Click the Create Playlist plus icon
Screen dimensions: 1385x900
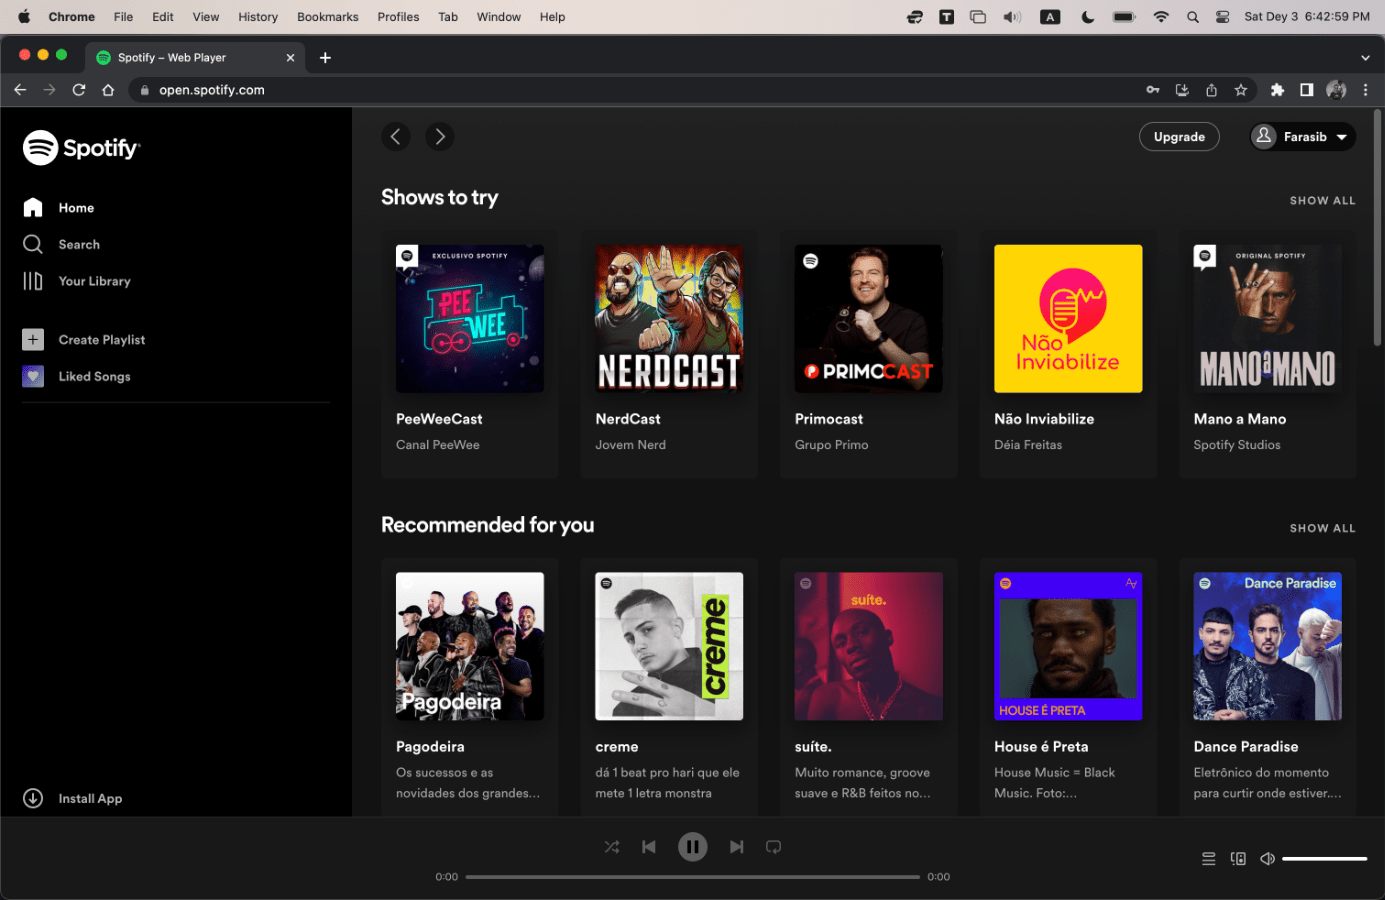(33, 340)
